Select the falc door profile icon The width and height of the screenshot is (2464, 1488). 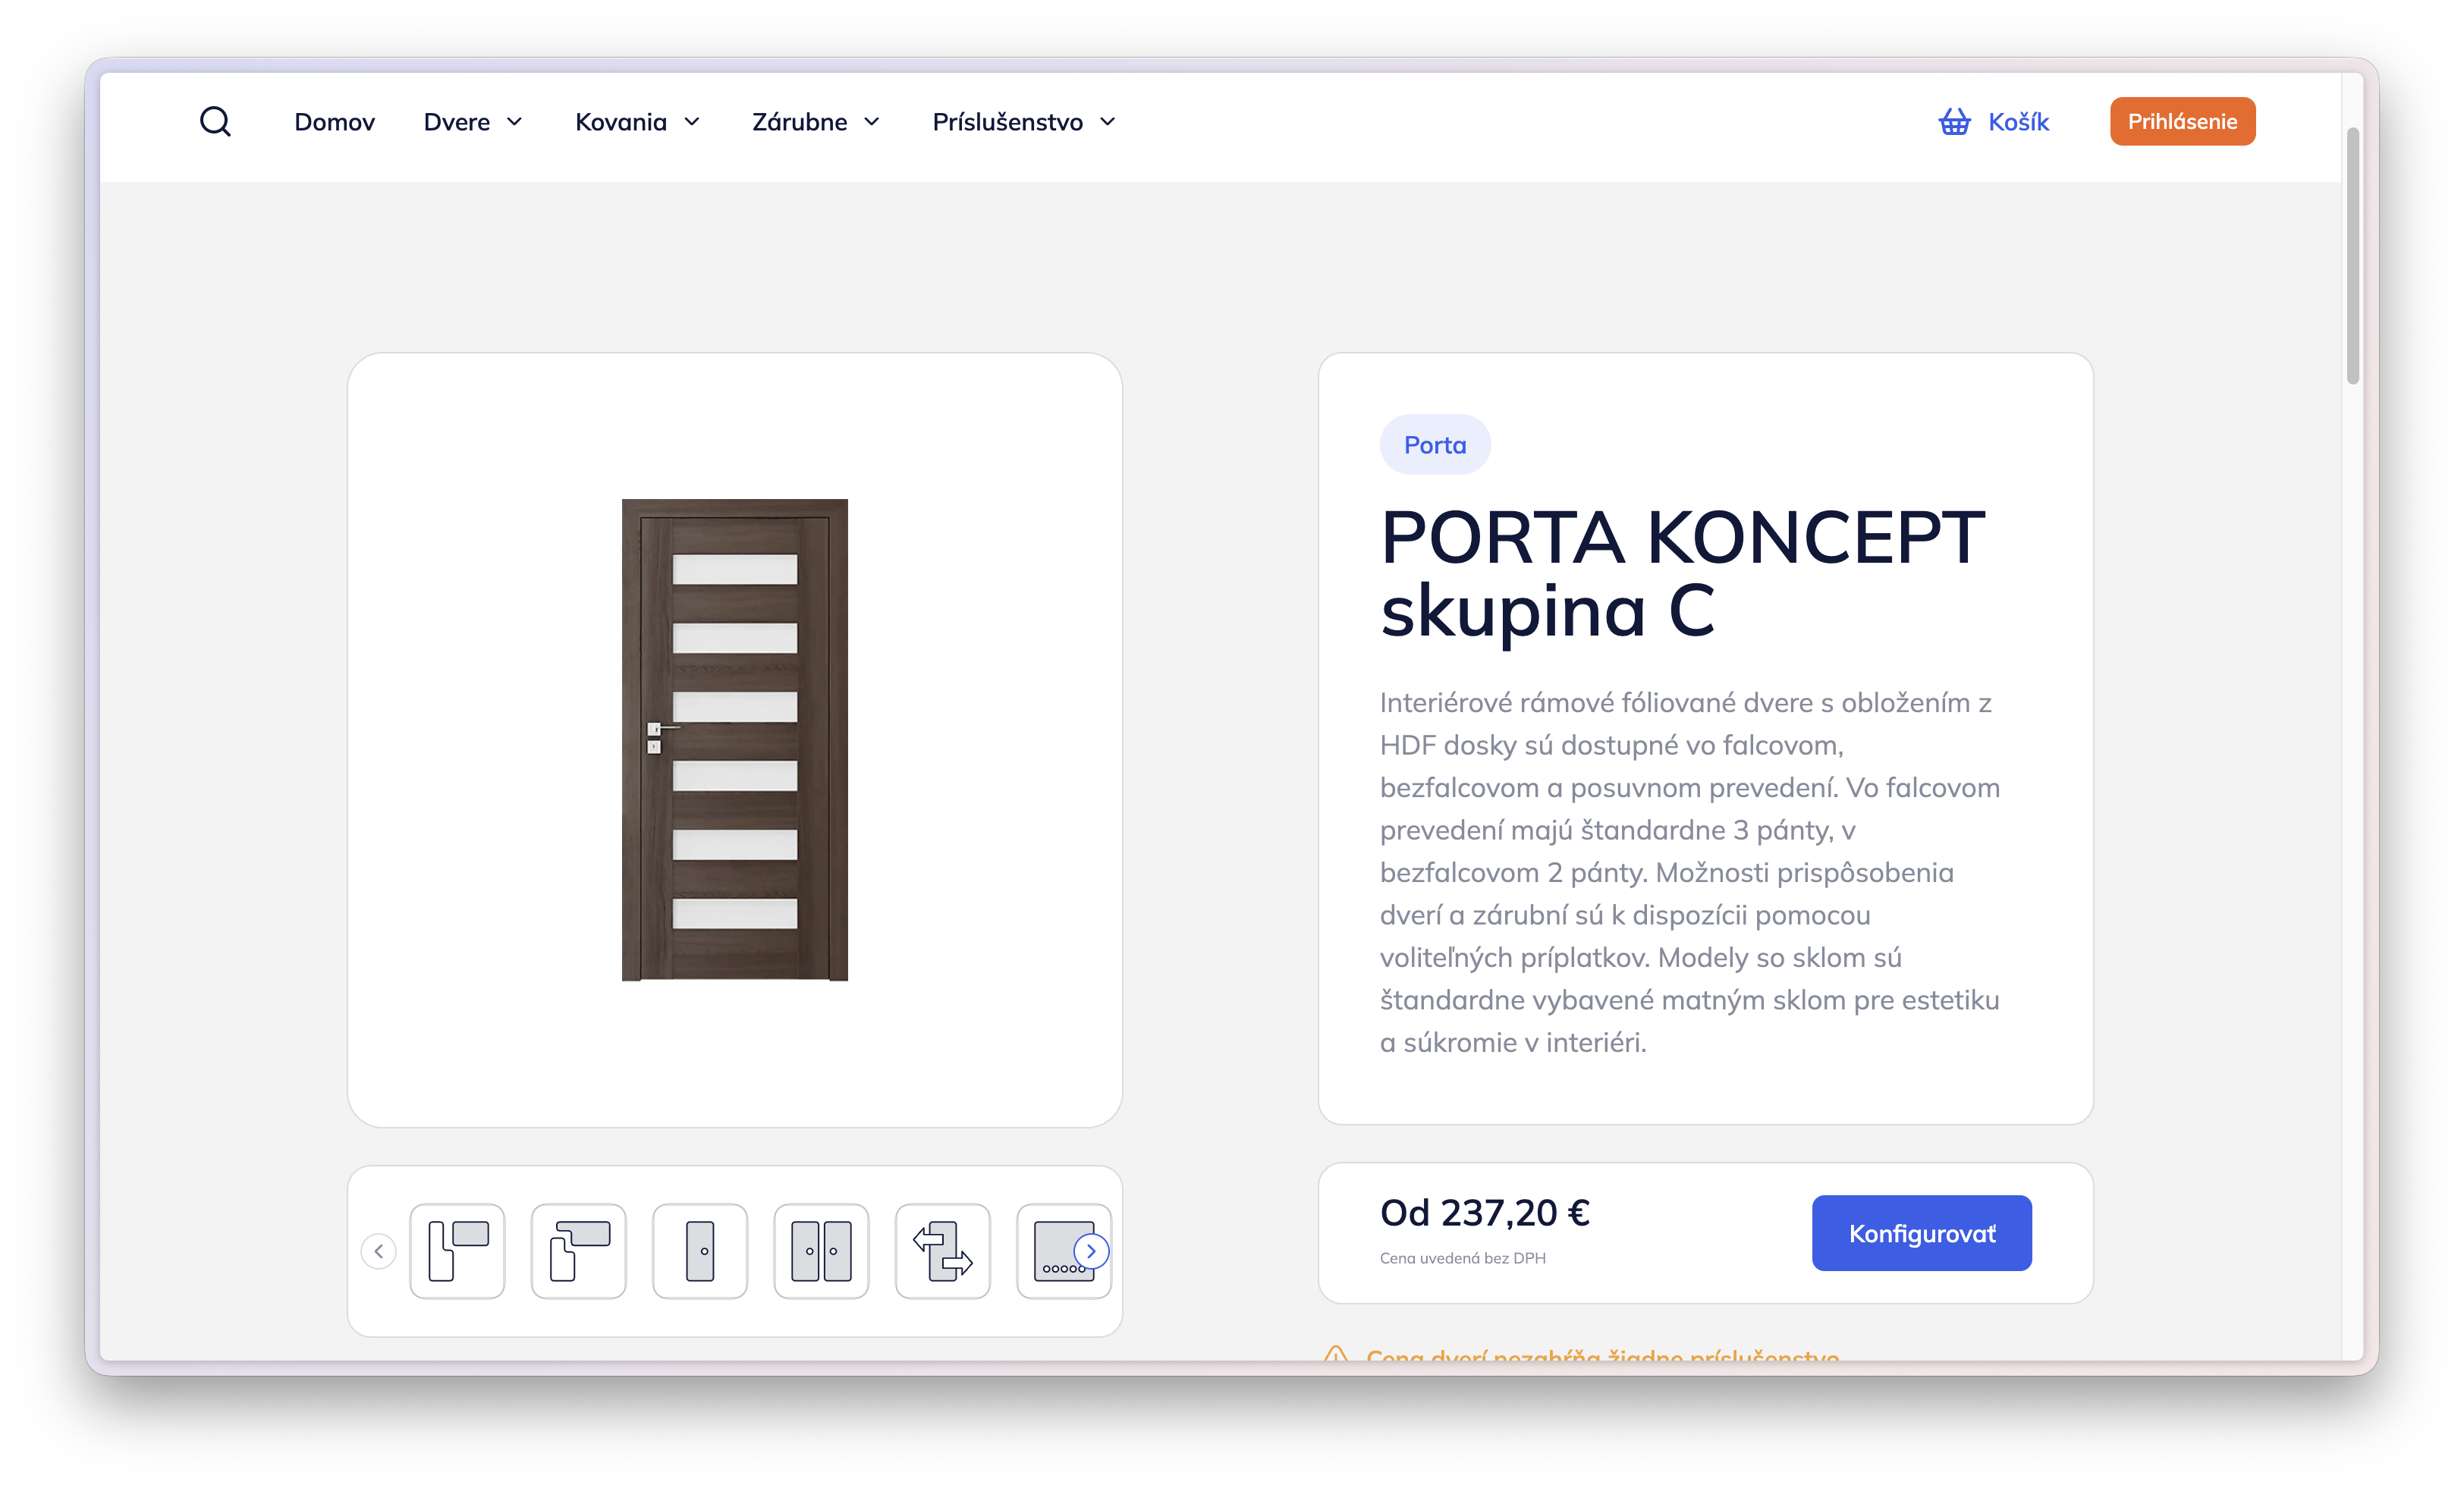[x=457, y=1251]
